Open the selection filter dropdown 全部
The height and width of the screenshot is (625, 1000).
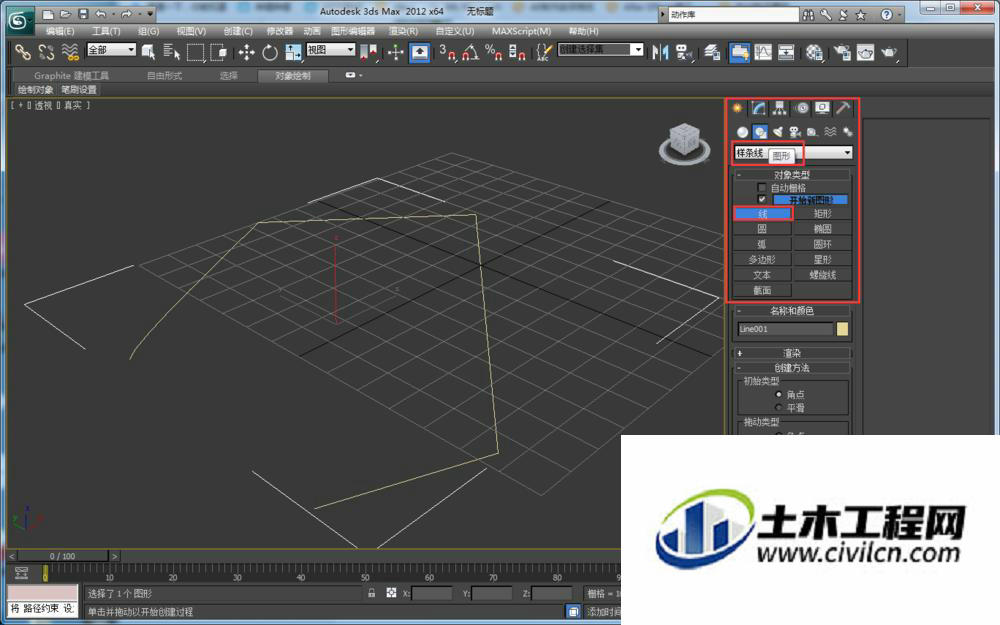112,49
